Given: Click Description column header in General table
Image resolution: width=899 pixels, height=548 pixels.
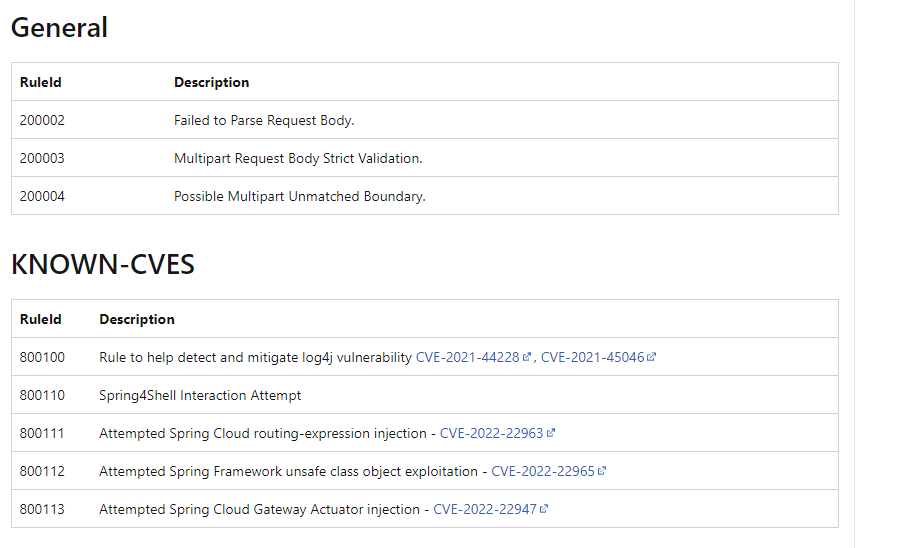Looking at the screenshot, I should pos(211,83).
